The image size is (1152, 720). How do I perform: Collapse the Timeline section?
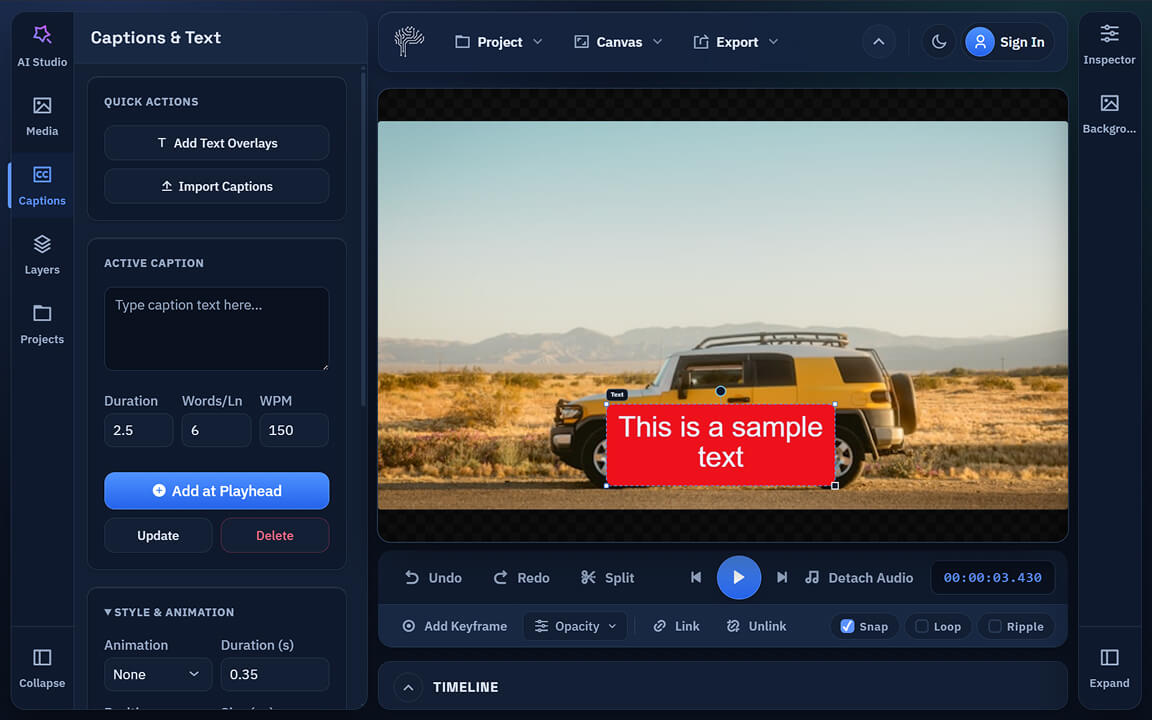click(408, 687)
